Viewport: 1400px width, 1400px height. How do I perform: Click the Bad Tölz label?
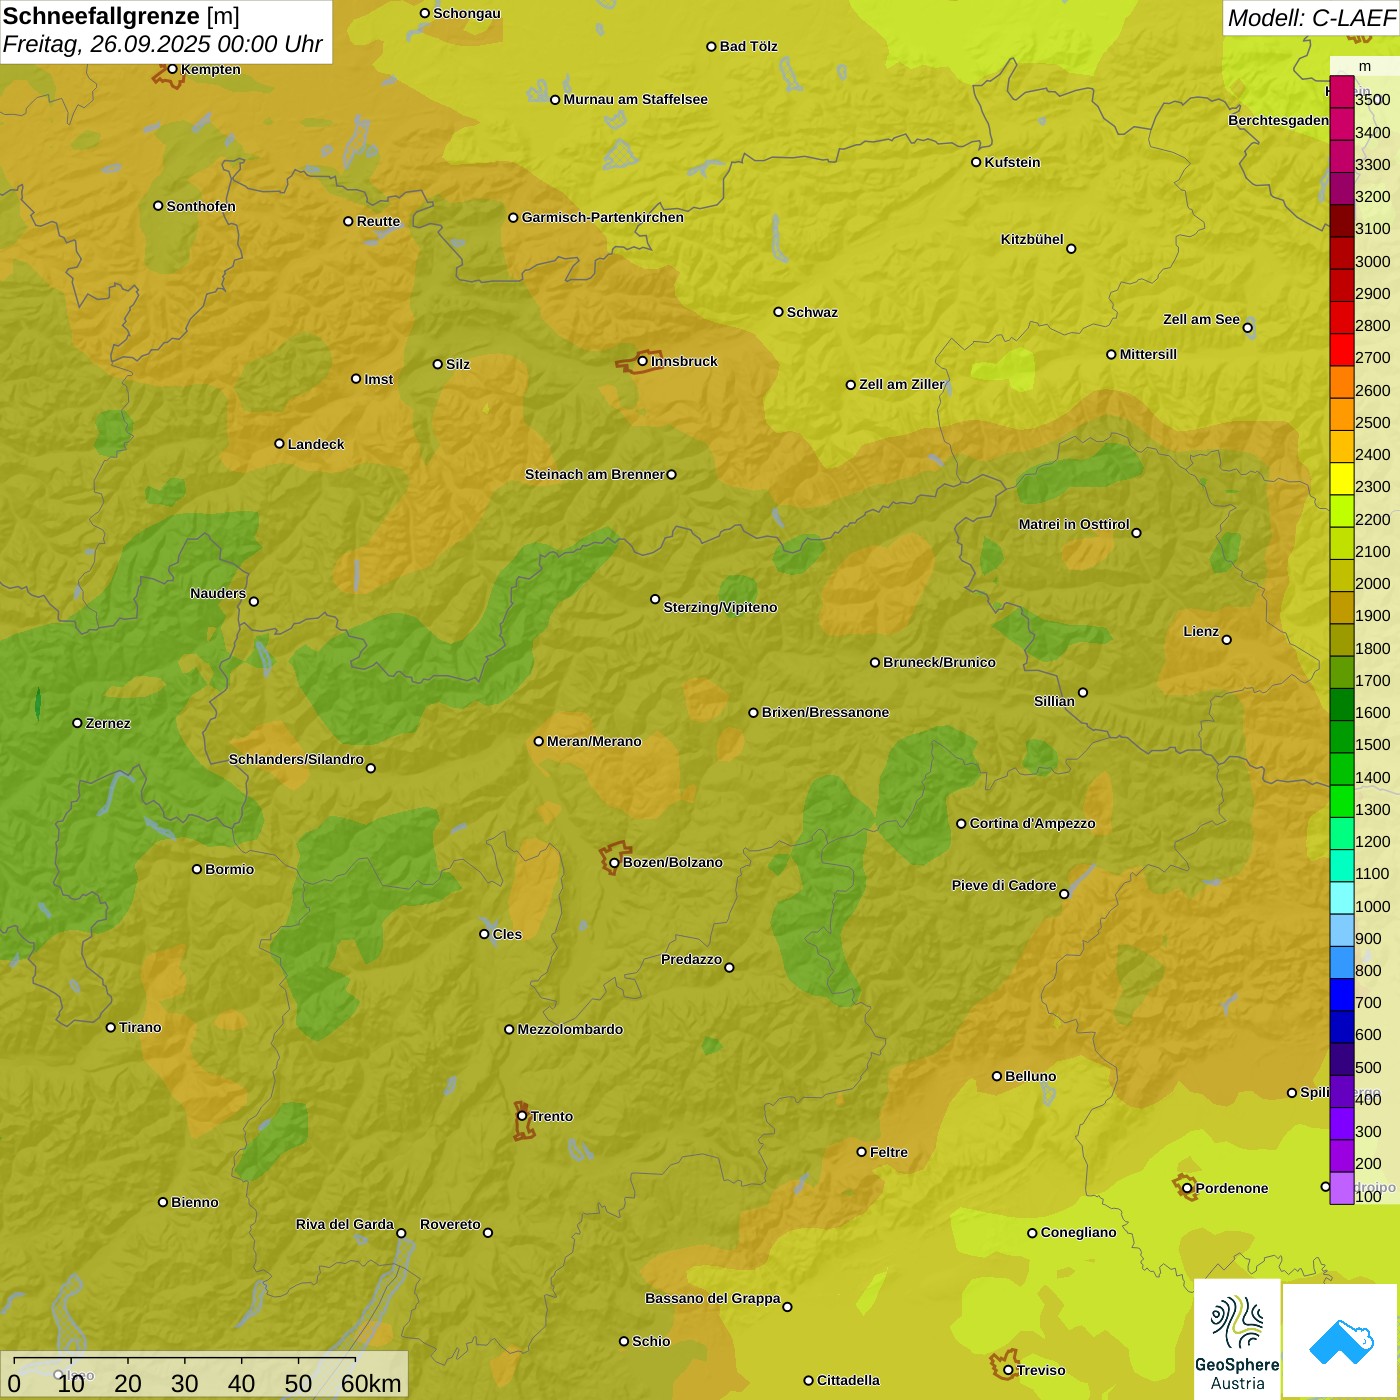point(749,46)
